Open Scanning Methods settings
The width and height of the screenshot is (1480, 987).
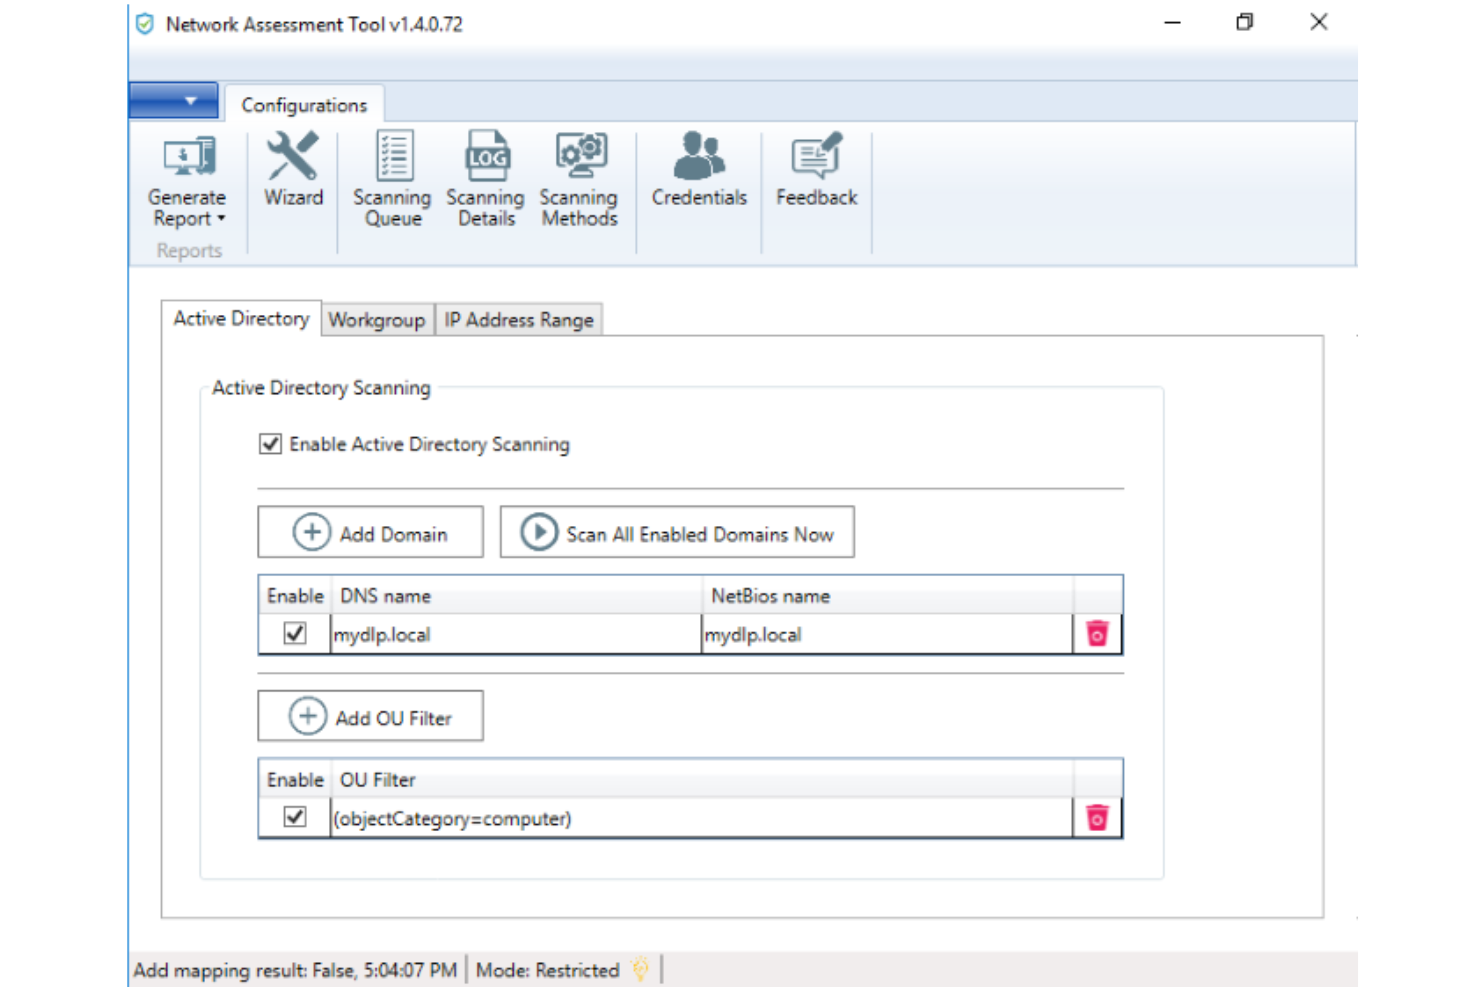point(579,180)
